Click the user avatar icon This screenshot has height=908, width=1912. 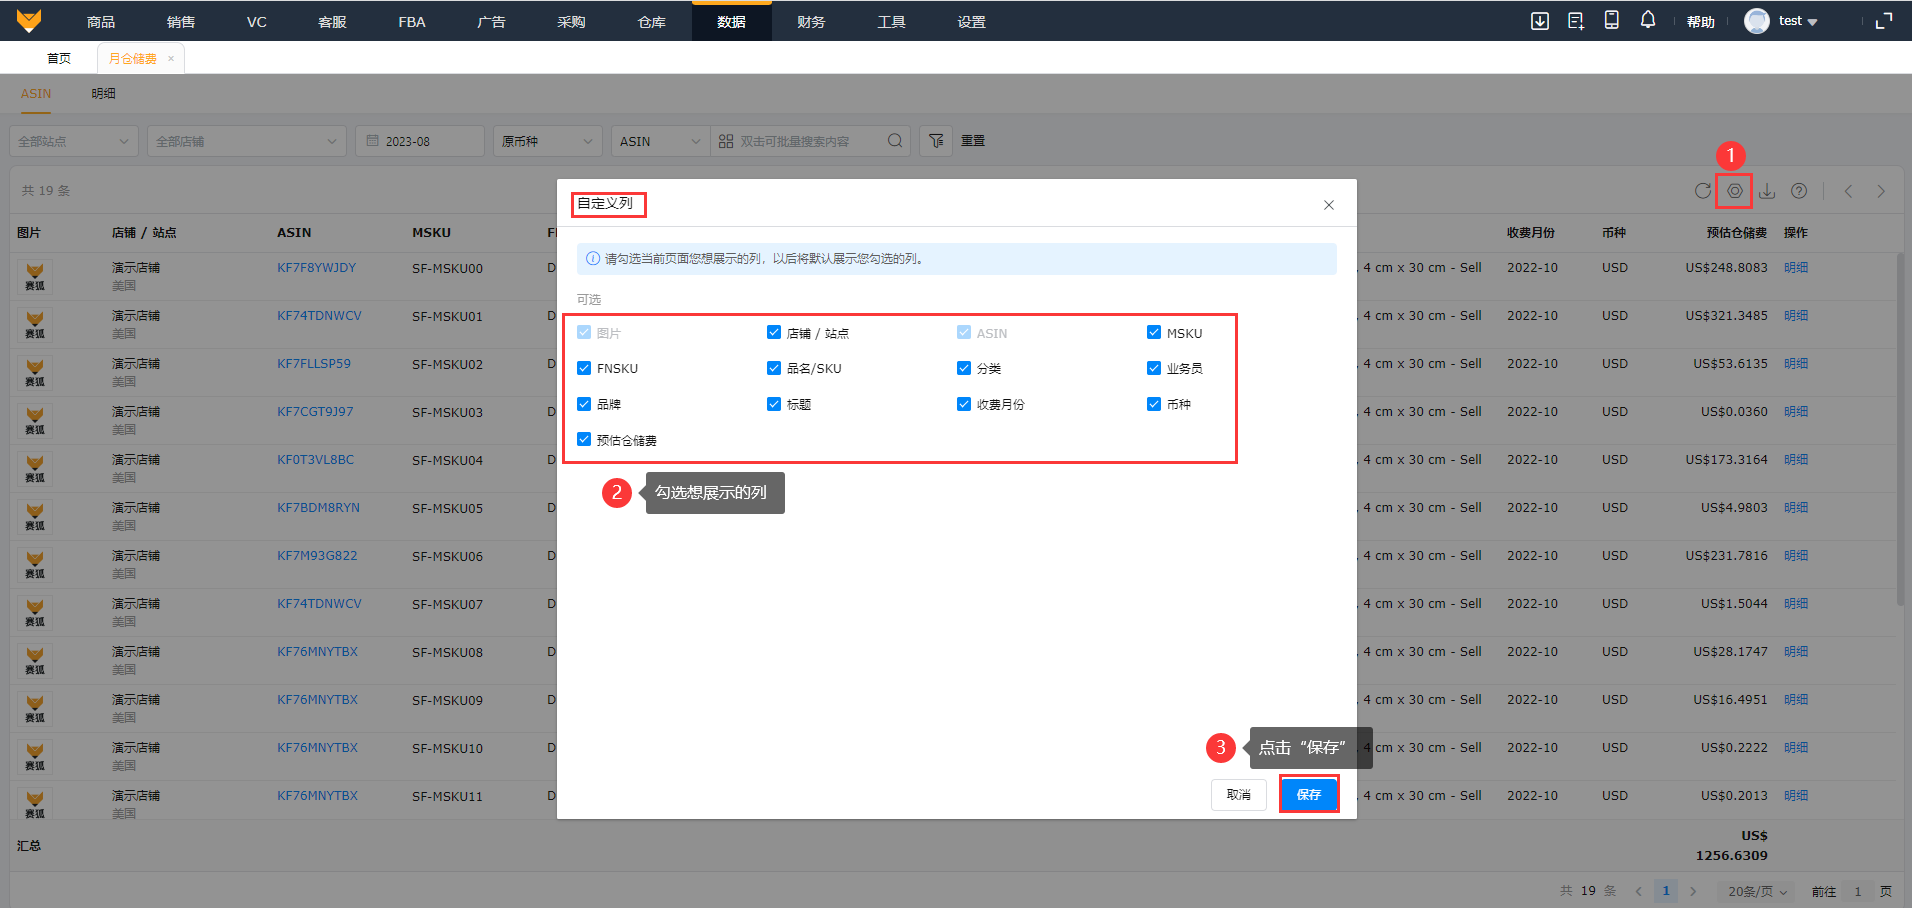click(x=1757, y=21)
